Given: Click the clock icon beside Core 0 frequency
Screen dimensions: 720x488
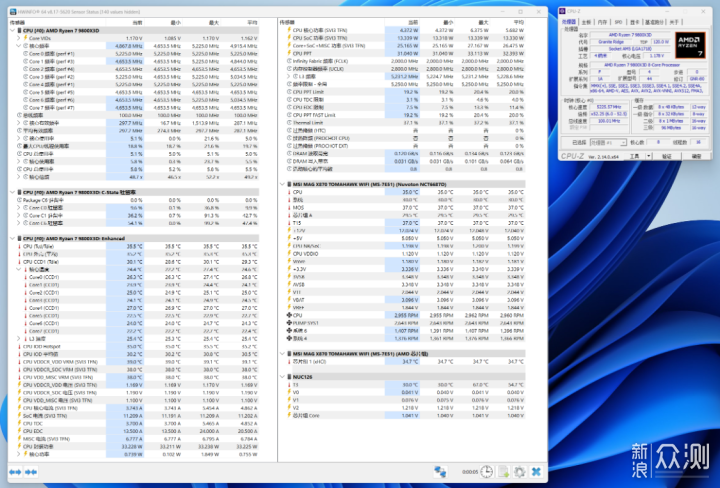Looking at the screenshot, I should point(26,54).
